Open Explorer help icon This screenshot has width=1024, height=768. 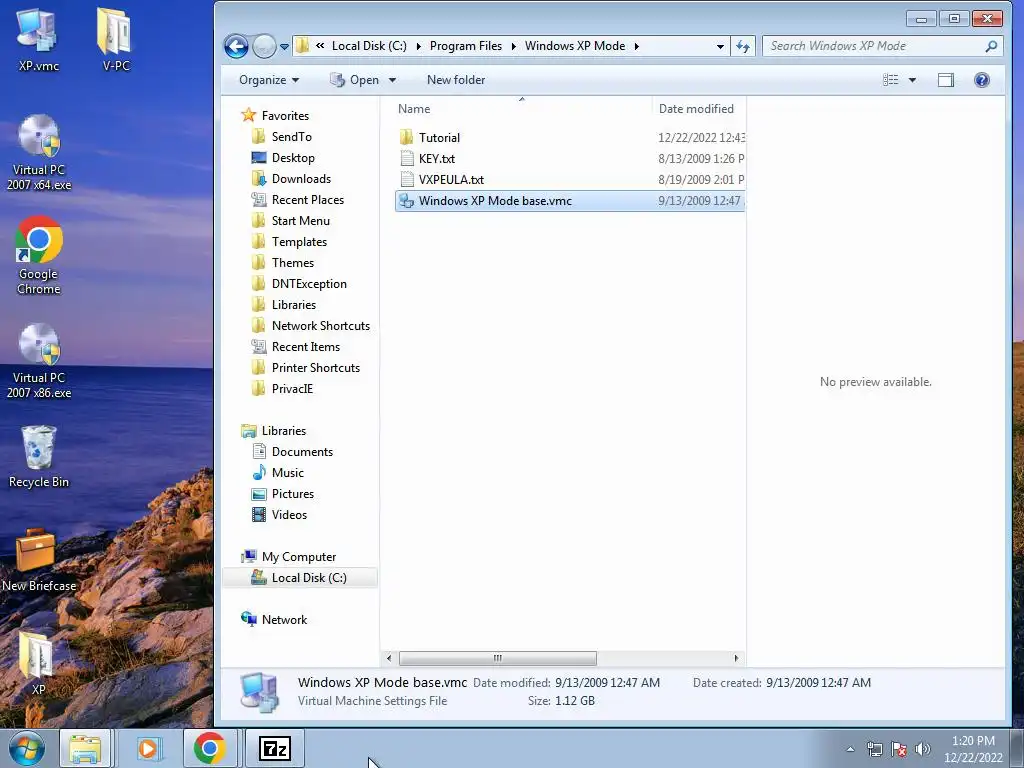[982, 80]
